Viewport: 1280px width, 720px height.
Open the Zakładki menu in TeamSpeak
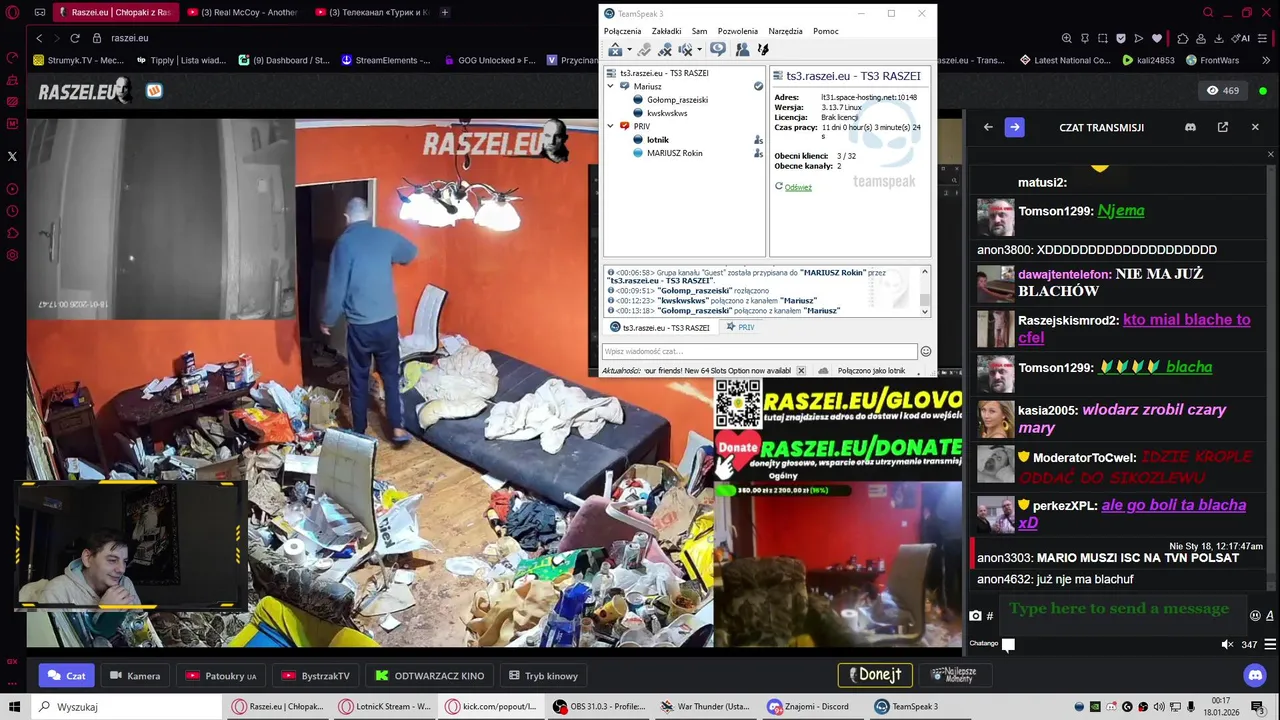tap(666, 31)
